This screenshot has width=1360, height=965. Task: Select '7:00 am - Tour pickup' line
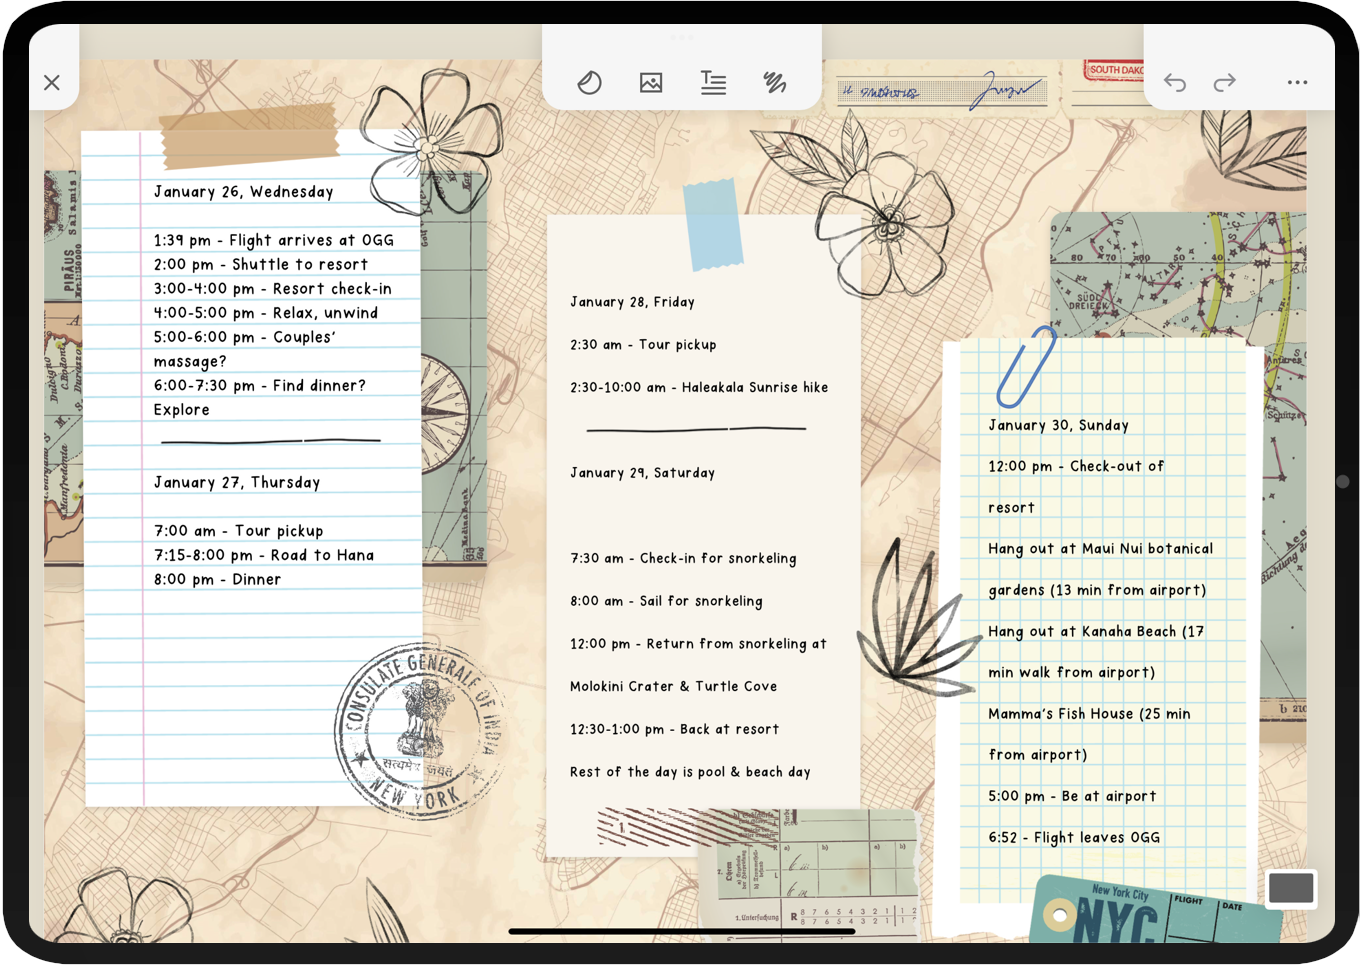click(x=238, y=531)
